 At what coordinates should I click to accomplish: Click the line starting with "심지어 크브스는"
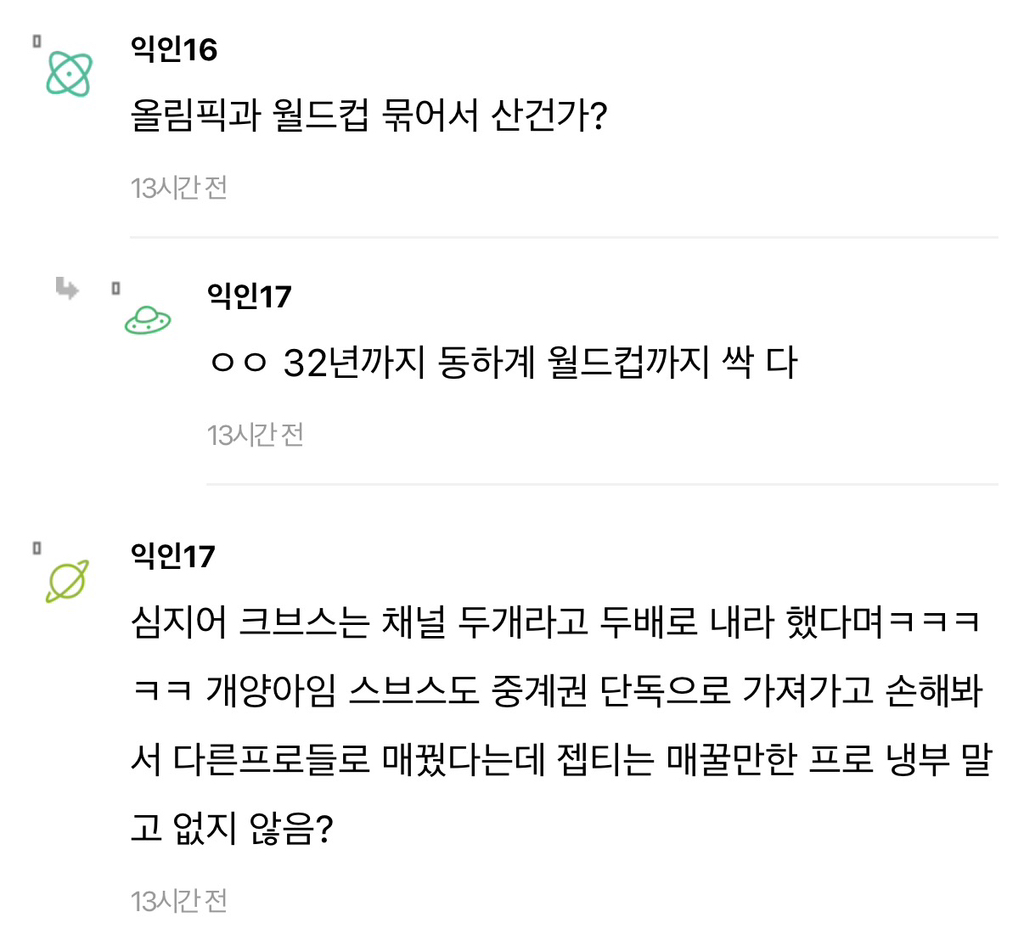click(556, 624)
